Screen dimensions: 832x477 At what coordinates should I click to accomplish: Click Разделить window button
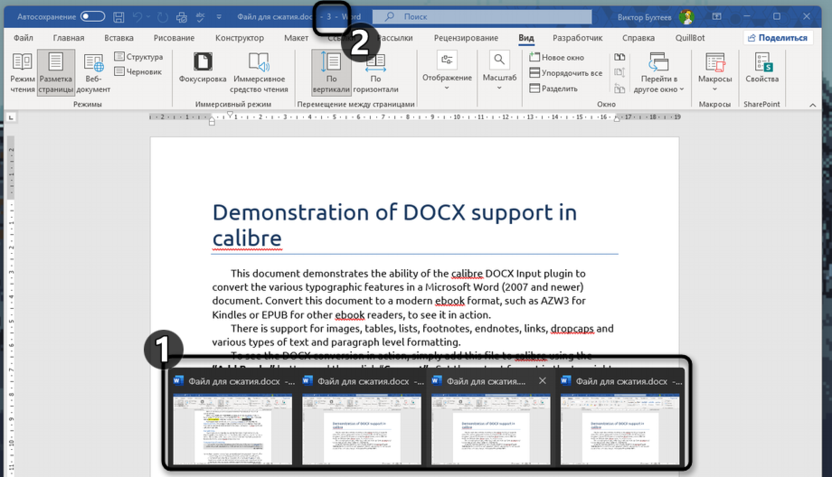(553, 89)
